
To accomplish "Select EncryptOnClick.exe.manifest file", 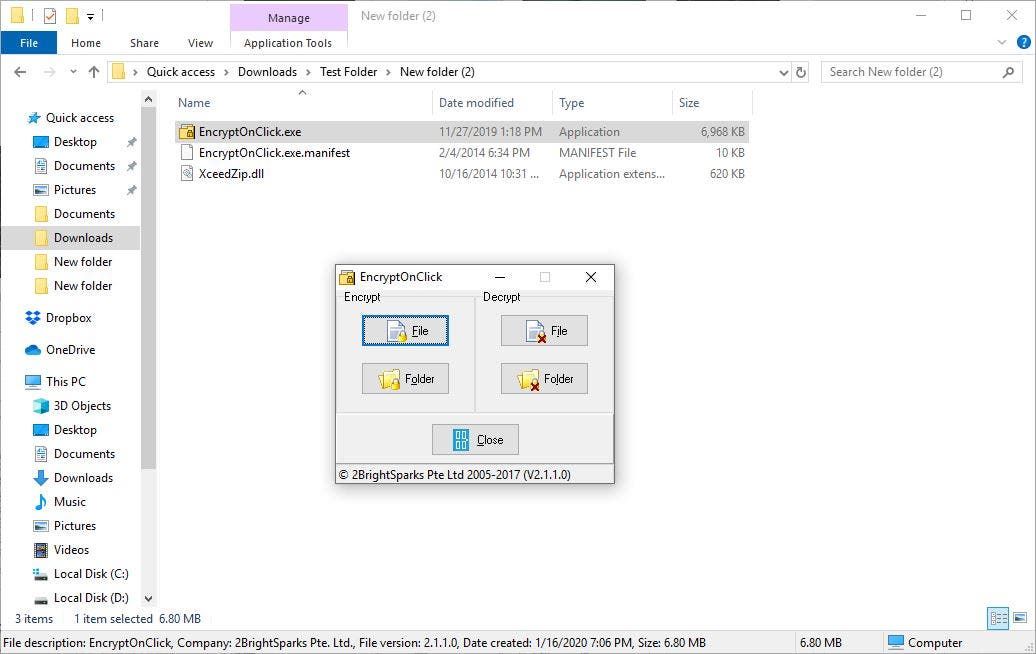I will pos(274,153).
